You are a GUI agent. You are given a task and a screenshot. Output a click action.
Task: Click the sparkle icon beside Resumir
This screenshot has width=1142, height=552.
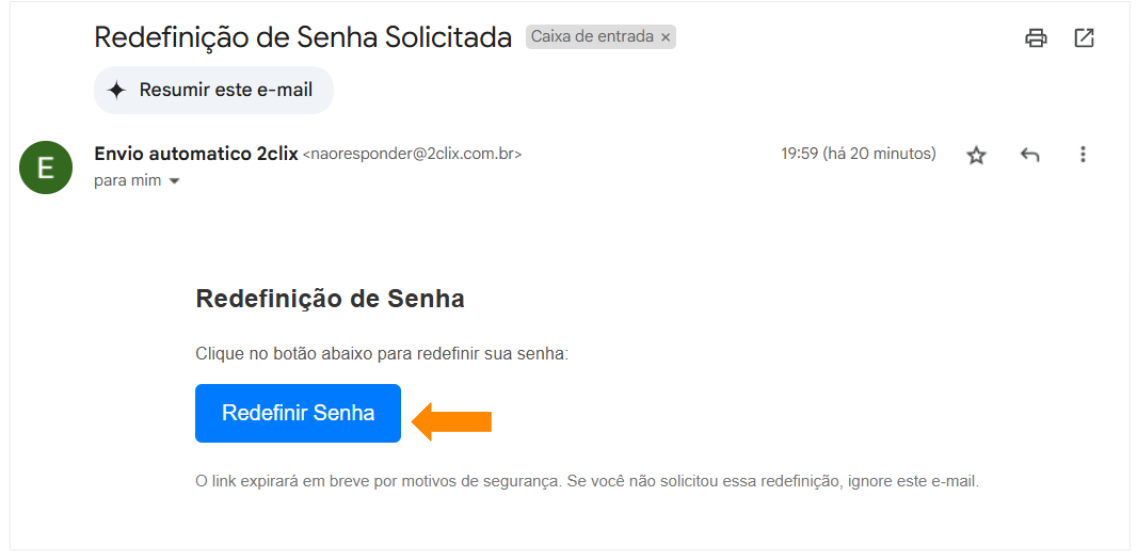point(117,90)
